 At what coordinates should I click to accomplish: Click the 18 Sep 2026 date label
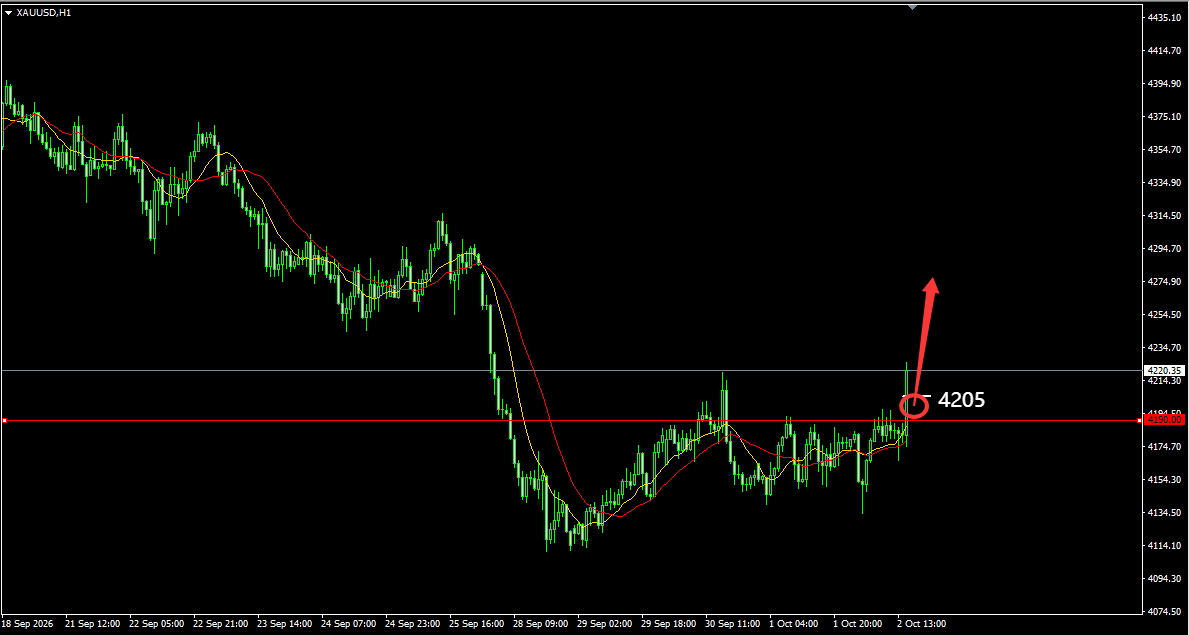pyautogui.click(x=28, y=624)
